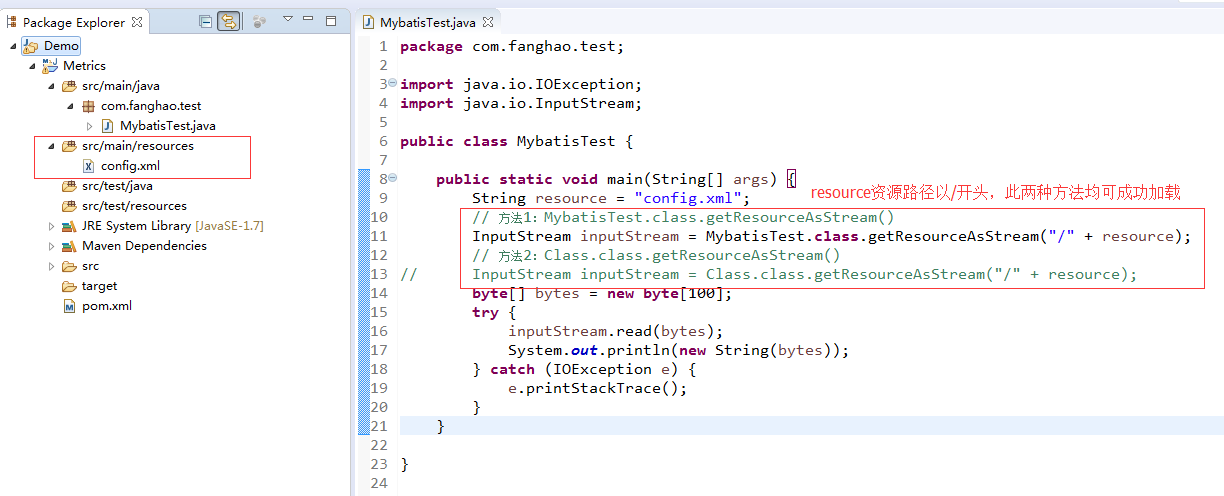Expand the Maven Dependencies node
The image size is (1224, 496).
pos(51,246)
